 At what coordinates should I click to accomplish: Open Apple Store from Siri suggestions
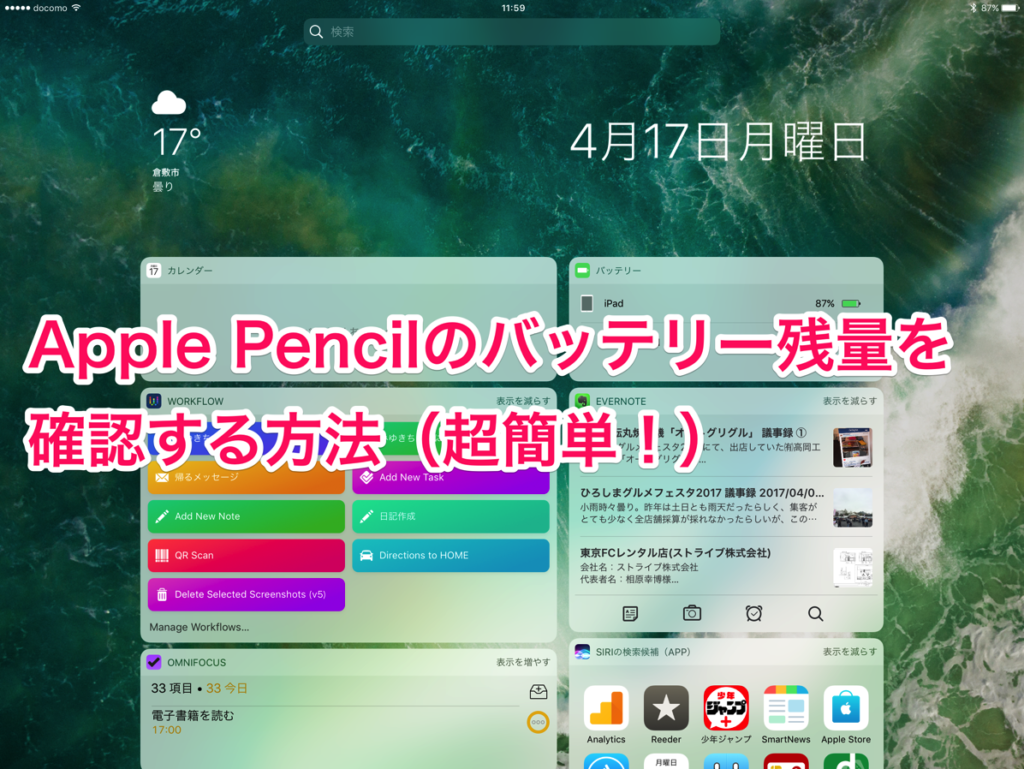[845, 712]
